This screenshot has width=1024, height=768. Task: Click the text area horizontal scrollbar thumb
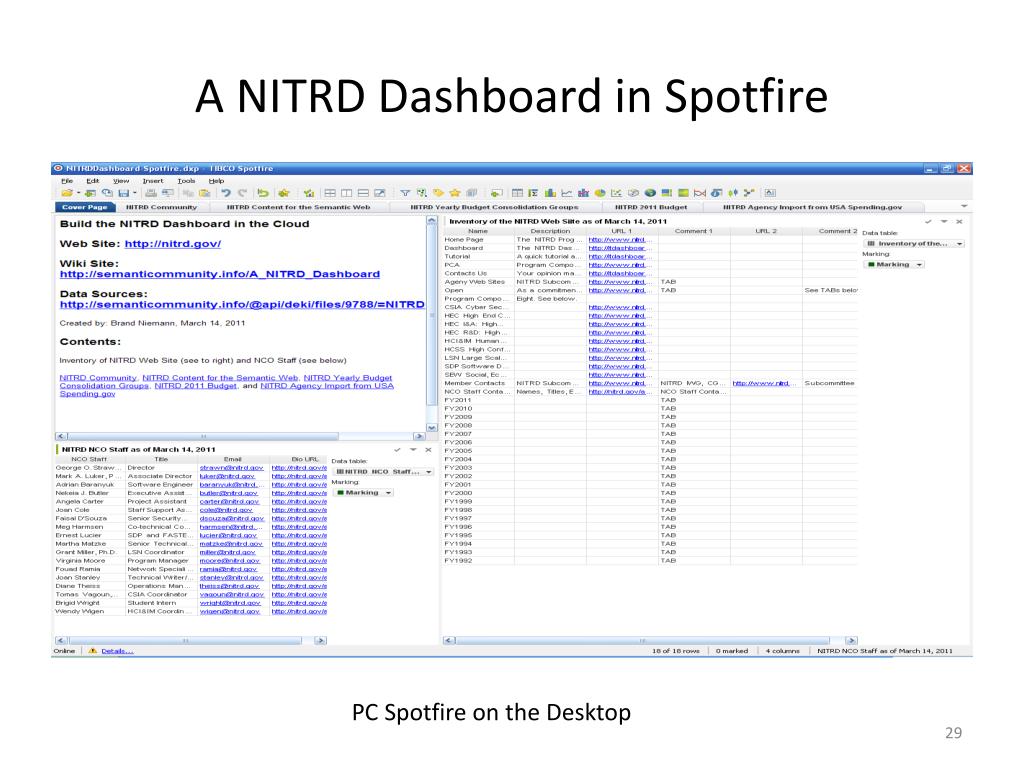click(203, 436)
